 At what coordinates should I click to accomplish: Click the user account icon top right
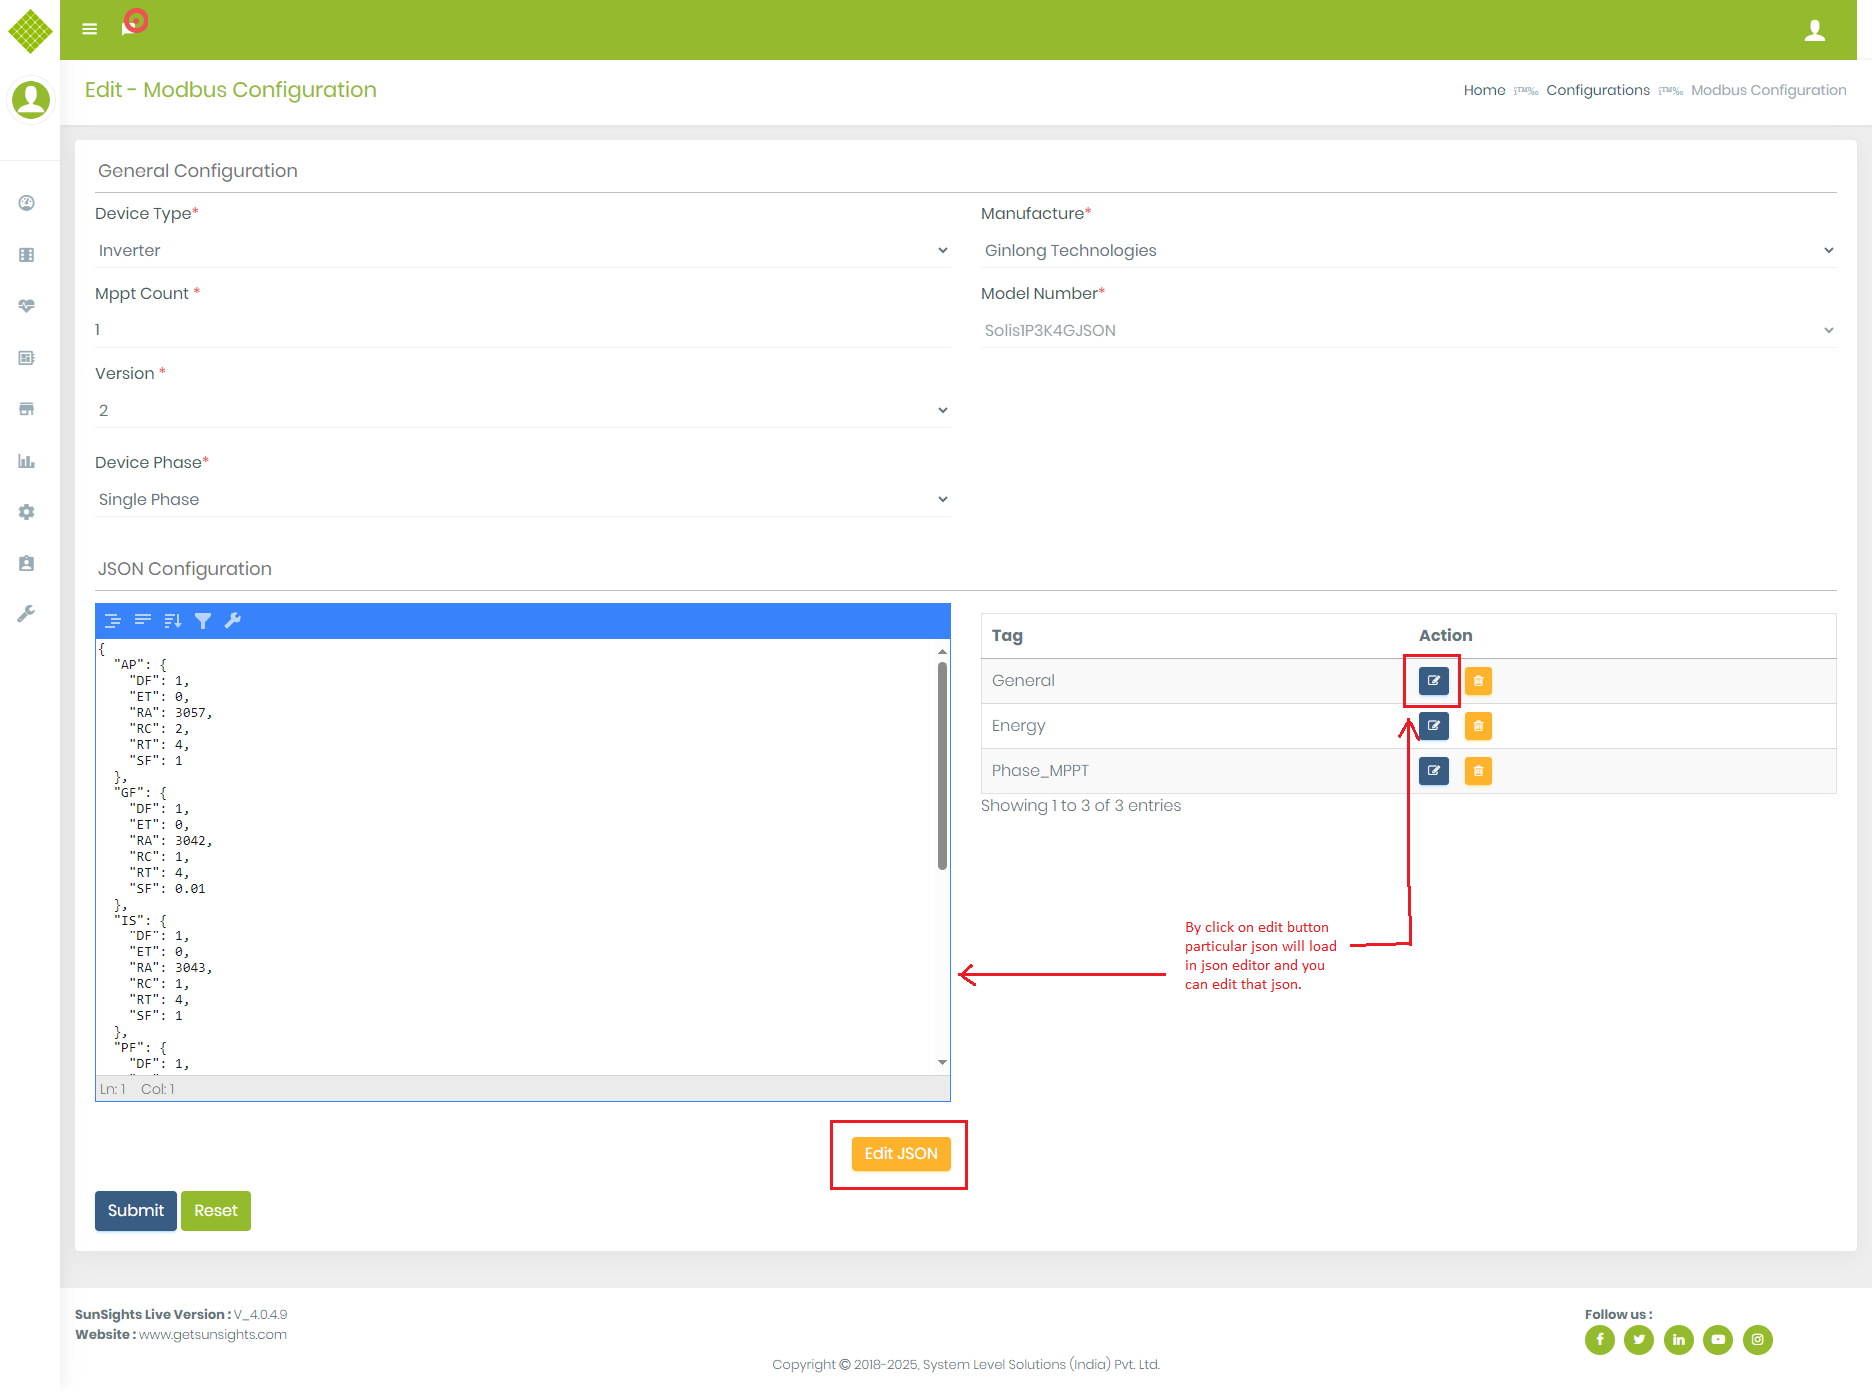[1815, 30]
